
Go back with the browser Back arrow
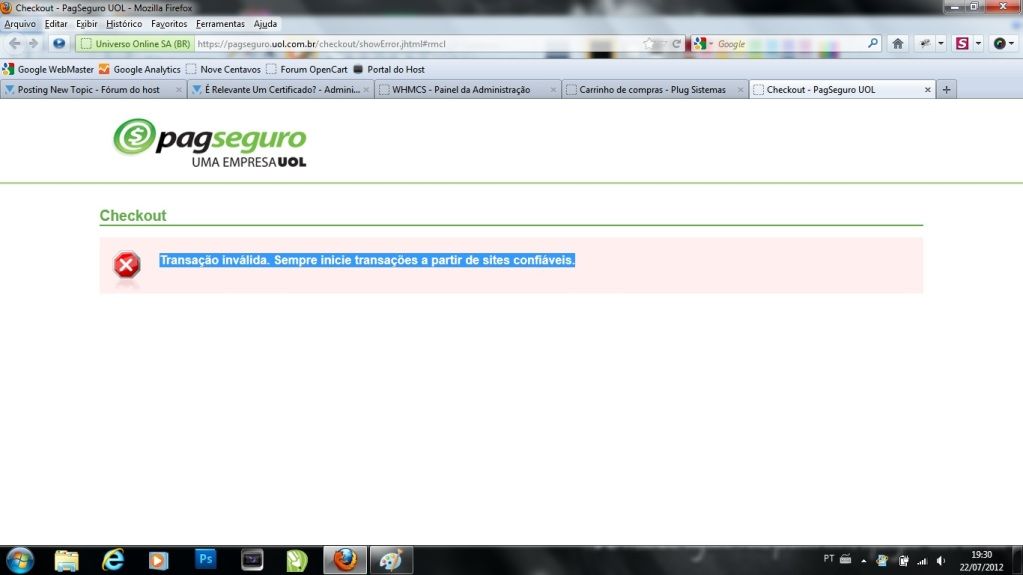tap(14, 44)
